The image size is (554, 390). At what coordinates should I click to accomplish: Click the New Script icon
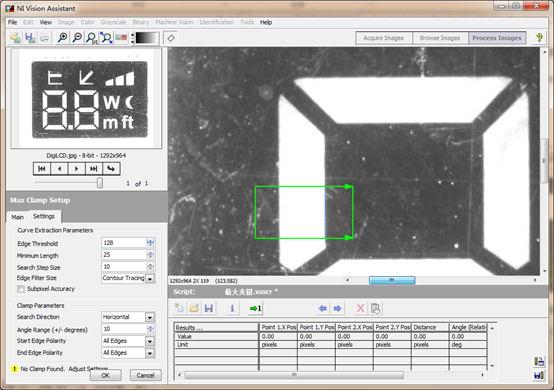[x=179, y=308]
